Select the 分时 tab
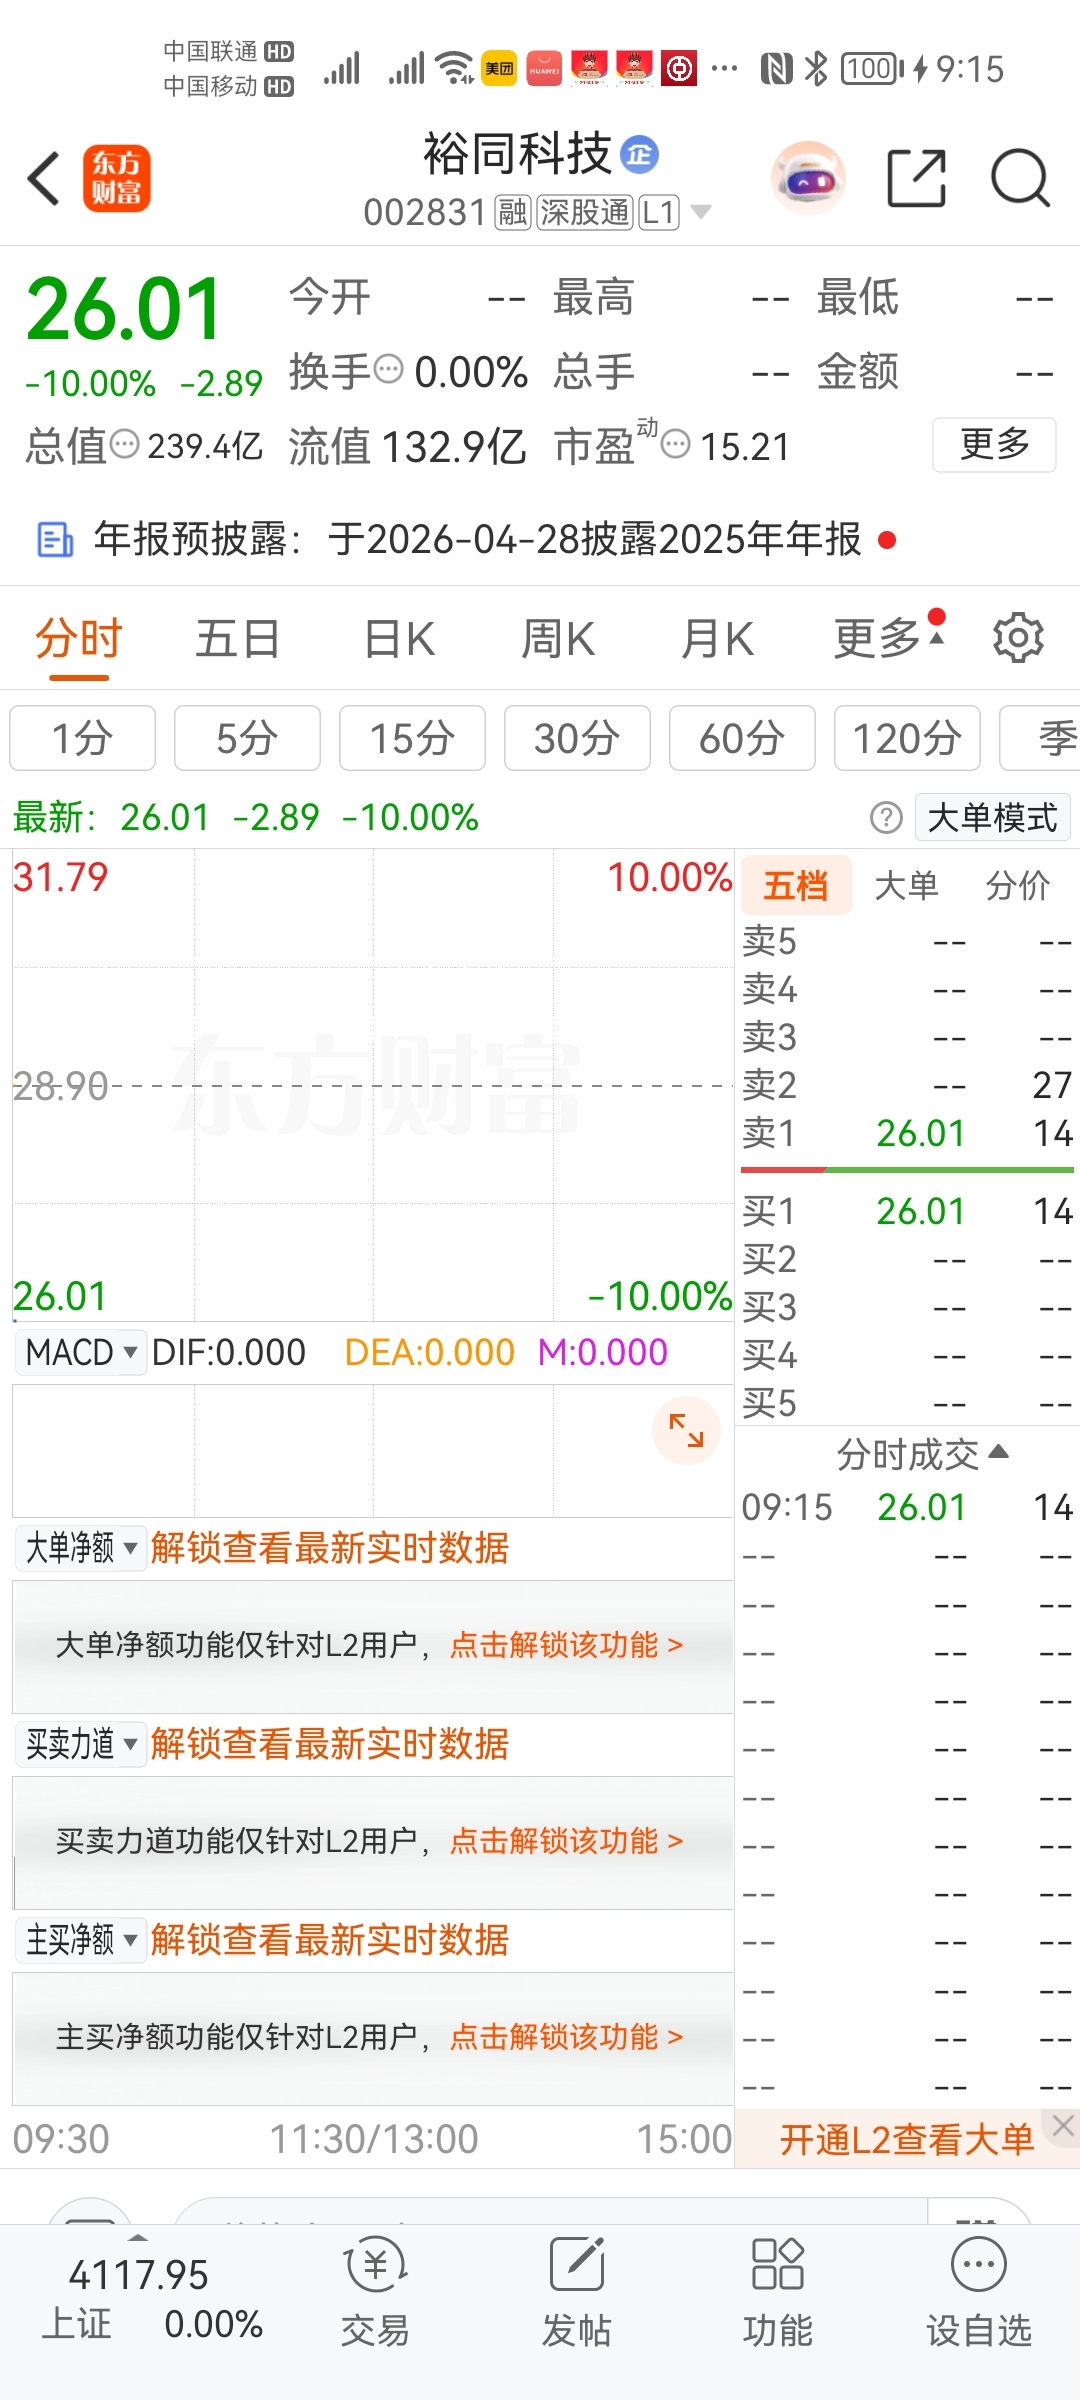This screenshot has width=1080, height=2400. (79, 639)
